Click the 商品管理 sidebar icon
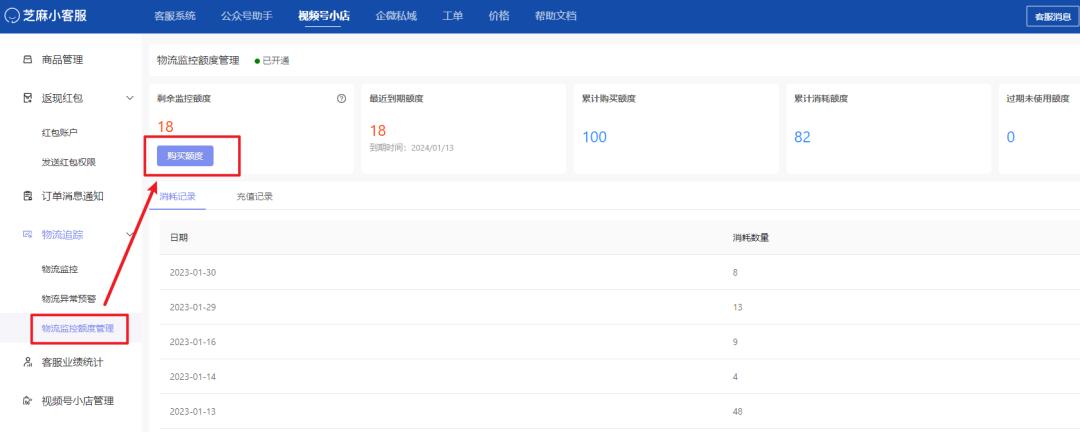This screenshot has width=1080, height=432. (x=27, y=61)
